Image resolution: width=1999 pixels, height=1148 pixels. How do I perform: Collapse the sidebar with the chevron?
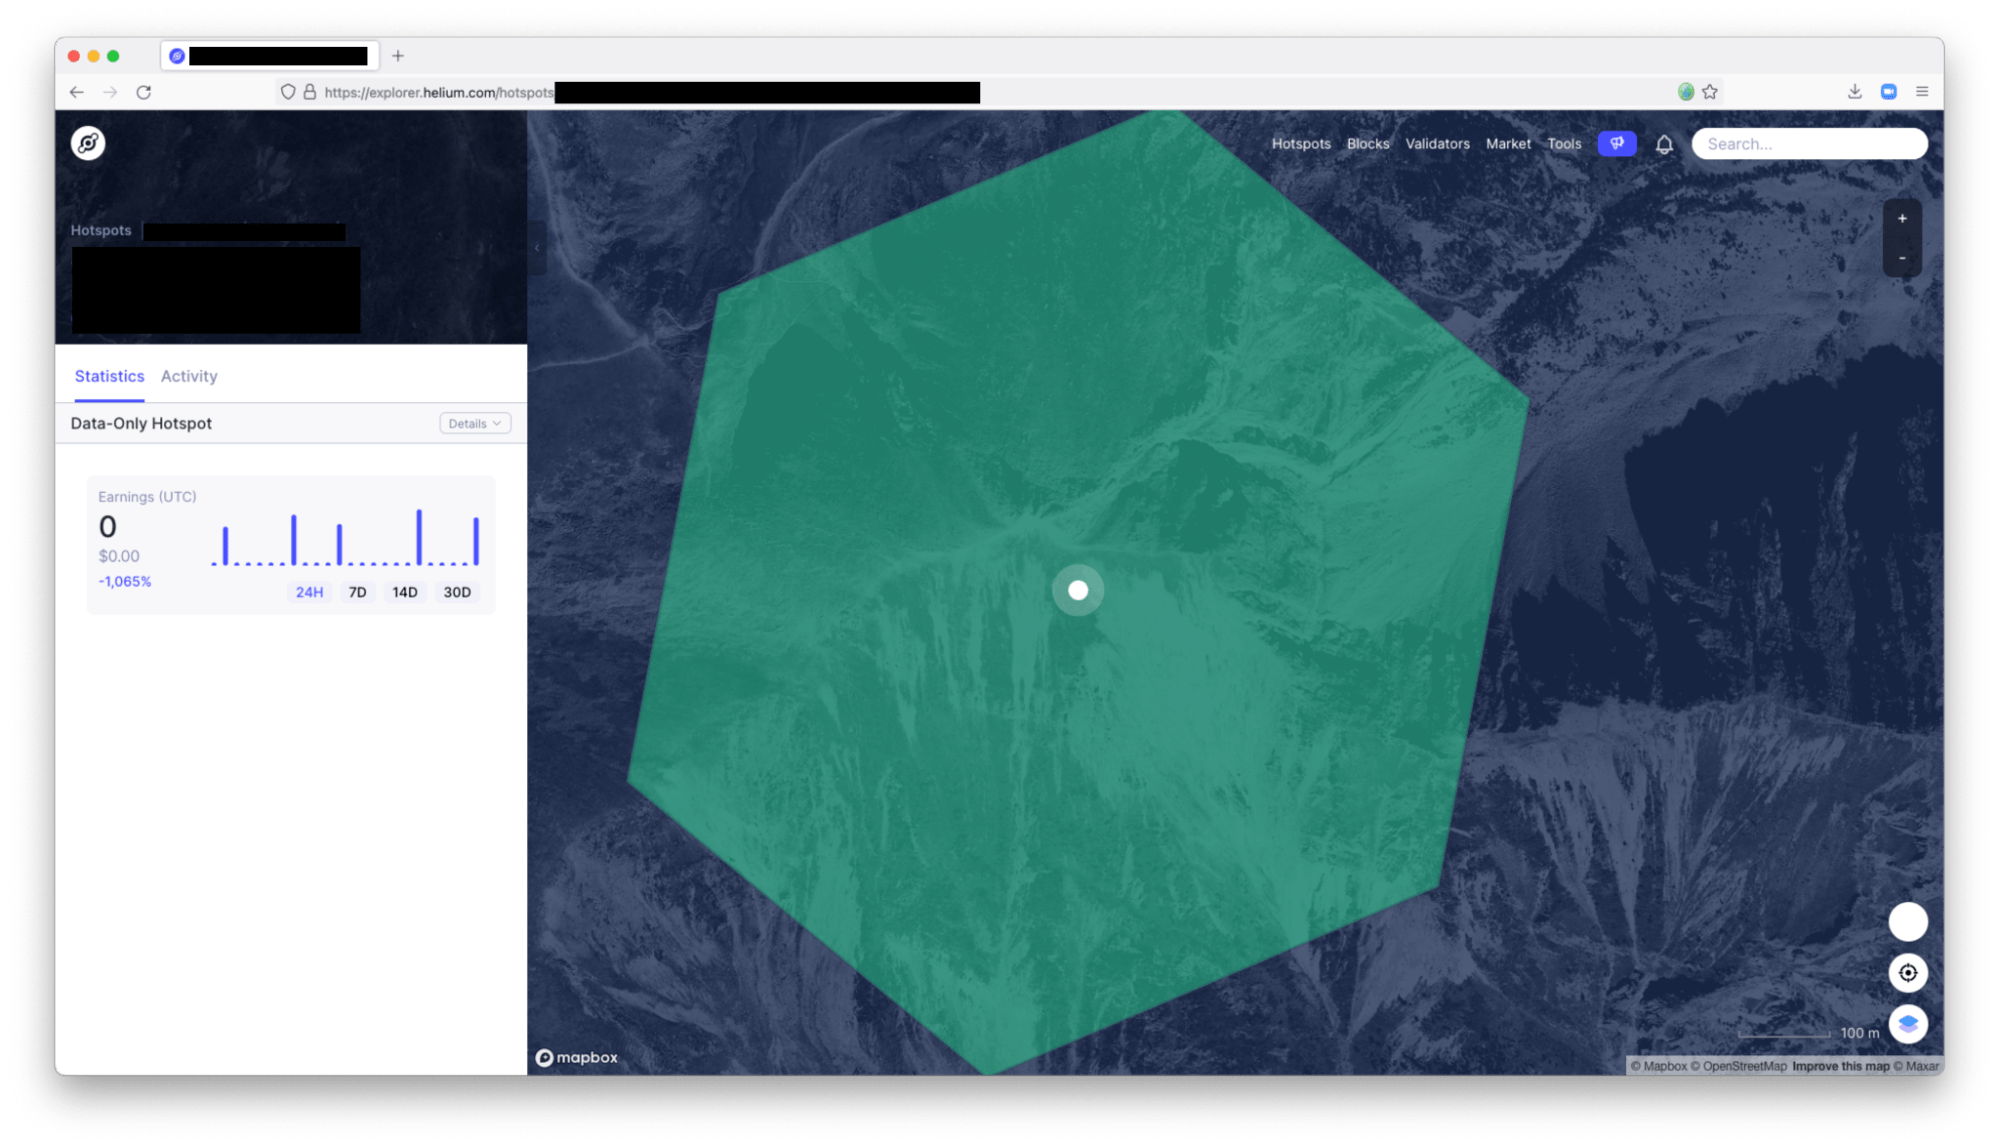click(x=536, y=247)
